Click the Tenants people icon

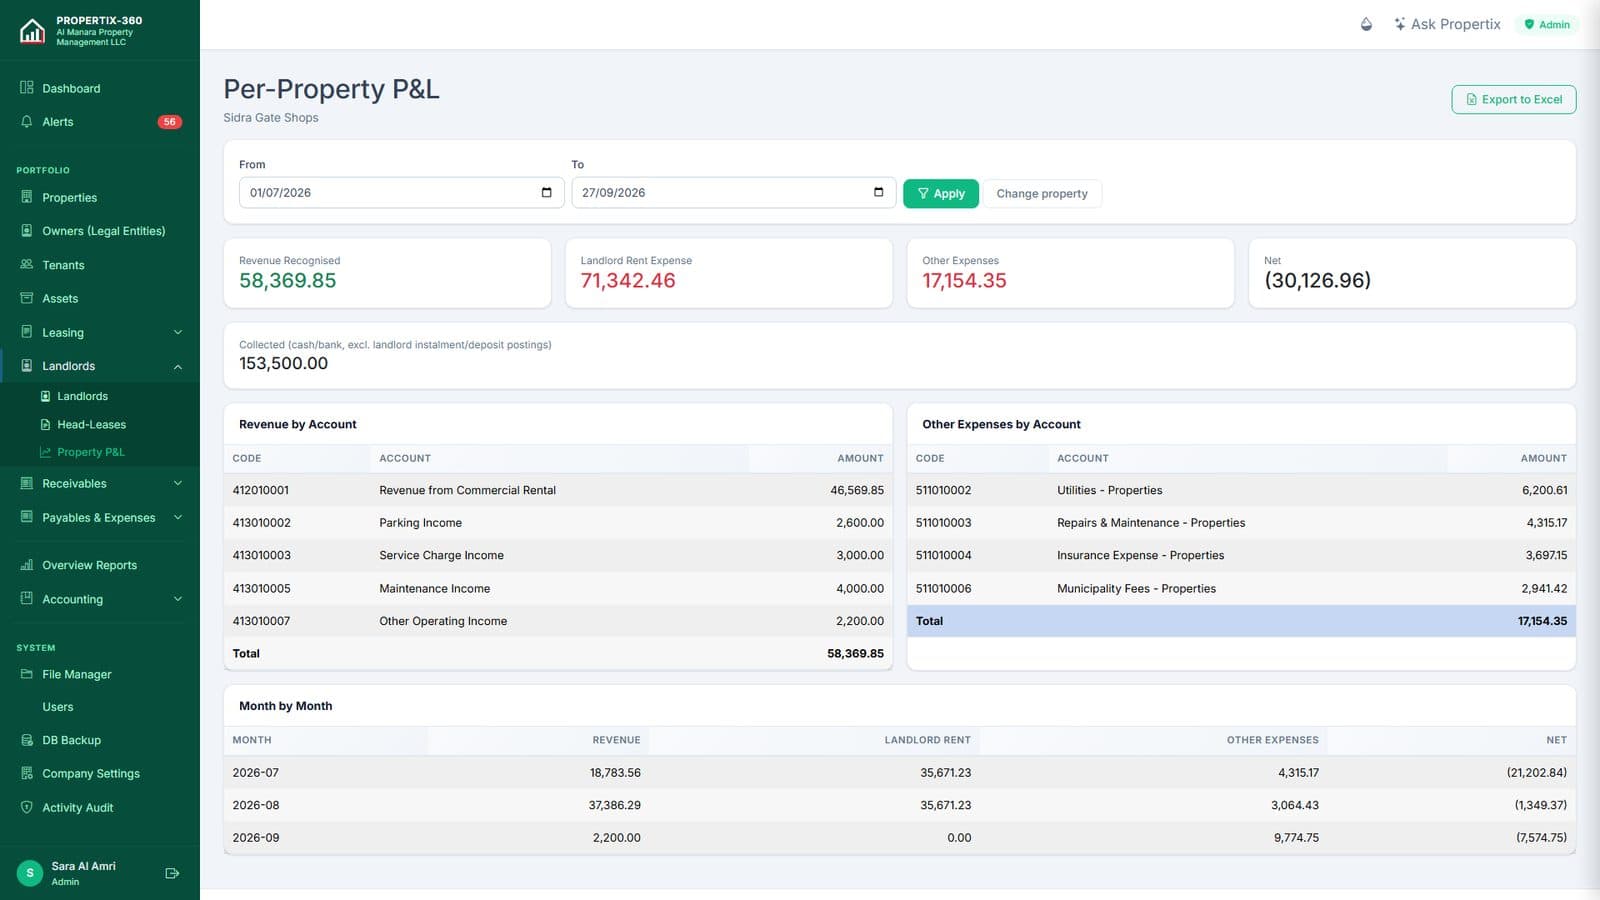[27, 264]
